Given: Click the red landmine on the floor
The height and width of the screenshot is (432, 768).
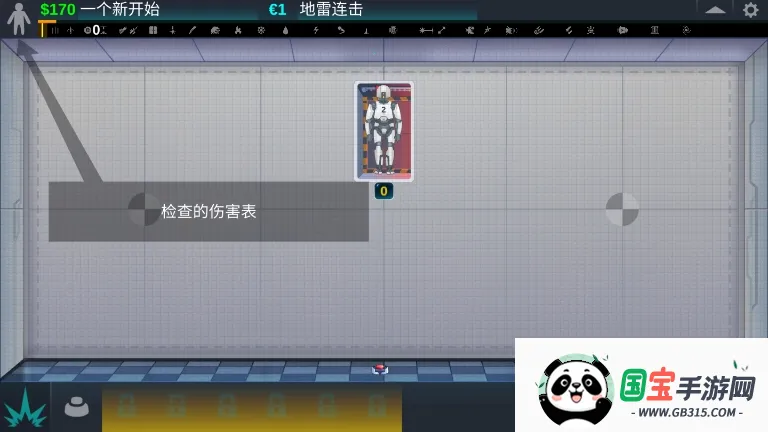Looking at the screenshot, I should (x=380, y=368).
